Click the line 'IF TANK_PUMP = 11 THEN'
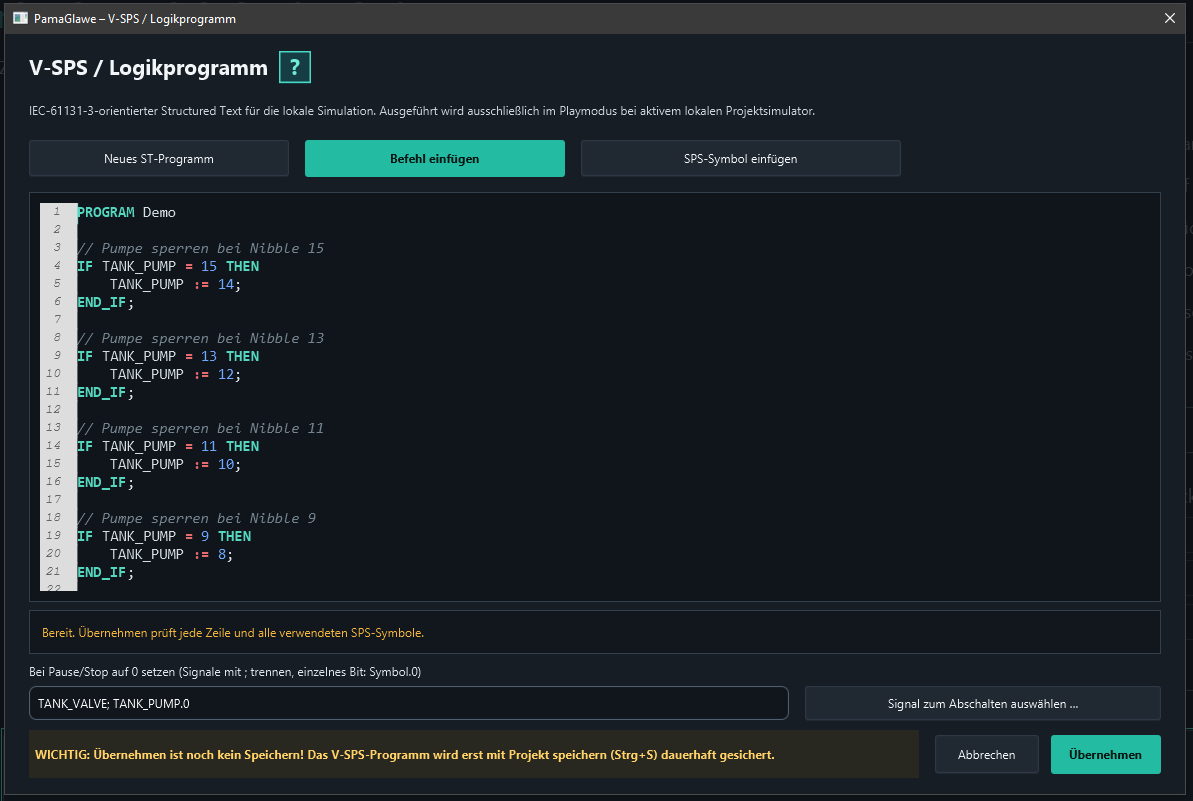 168,447
